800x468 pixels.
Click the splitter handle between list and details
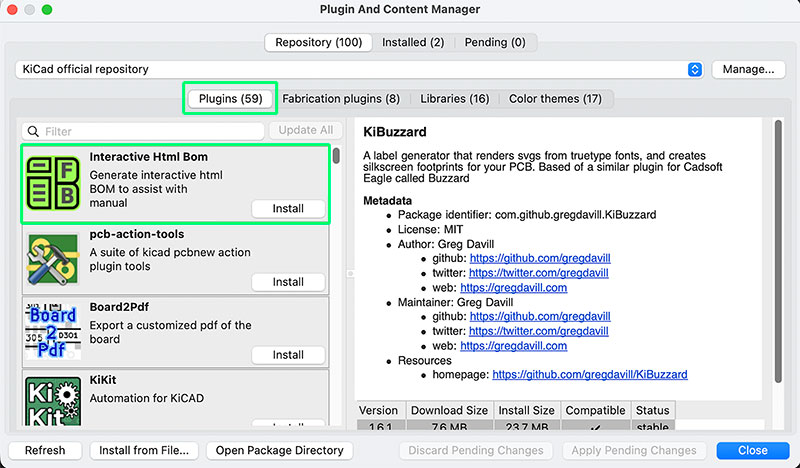pos(351,274)
